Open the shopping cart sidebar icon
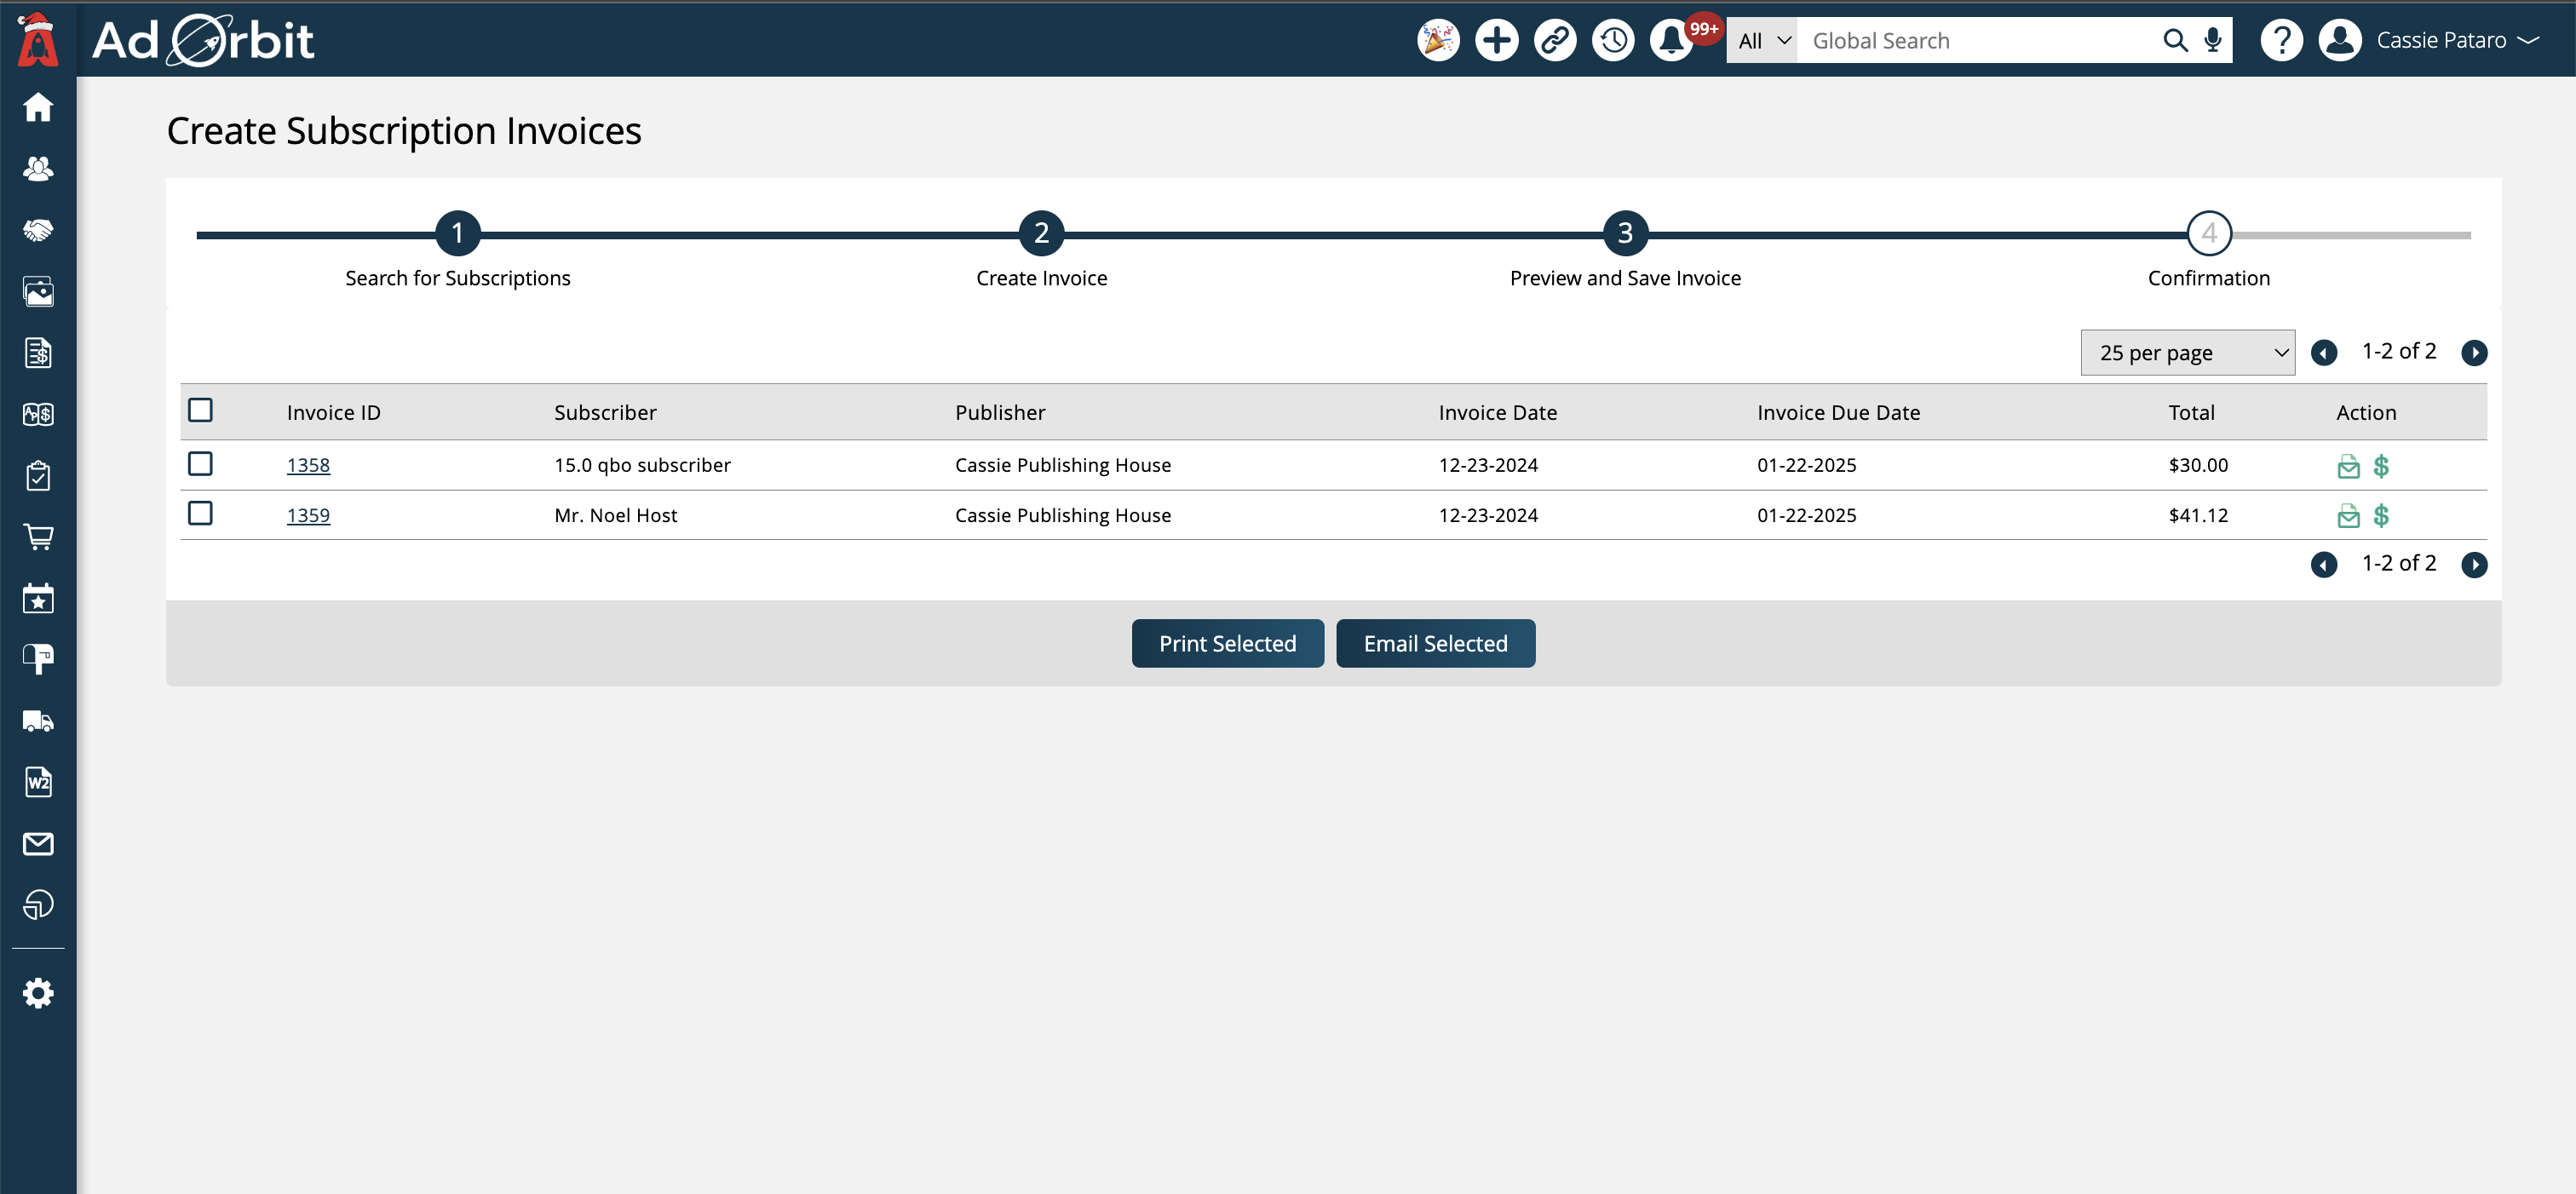 [x=38, y=537]
